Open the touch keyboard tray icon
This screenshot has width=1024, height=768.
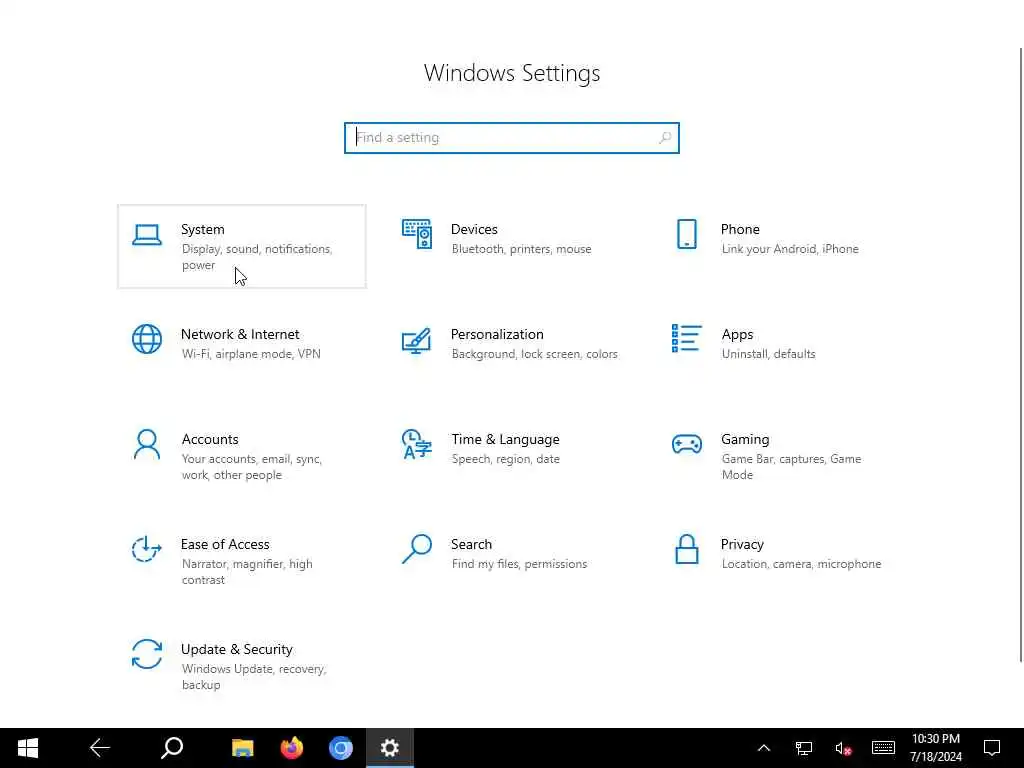pos(883,748)
